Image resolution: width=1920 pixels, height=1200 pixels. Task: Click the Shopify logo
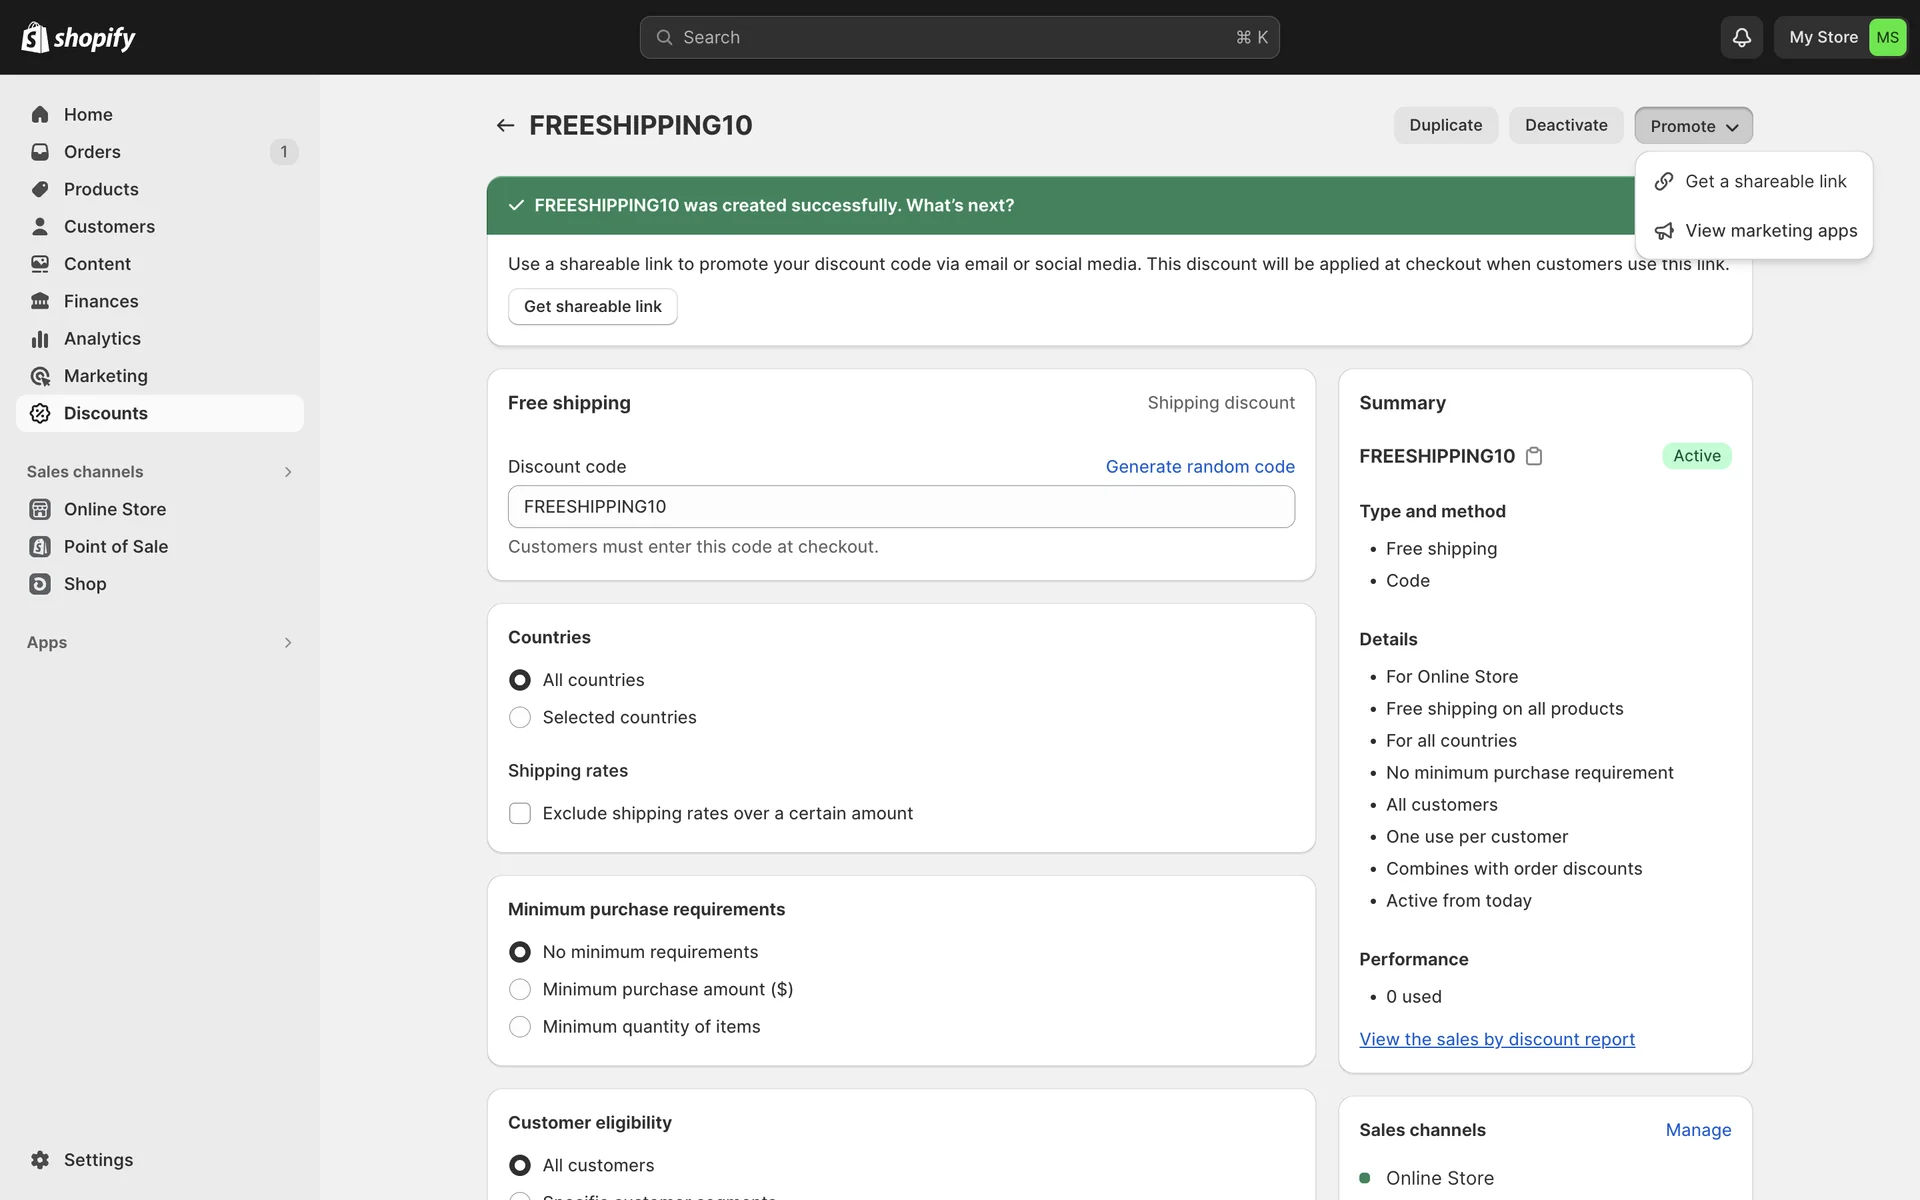(78, 37)
